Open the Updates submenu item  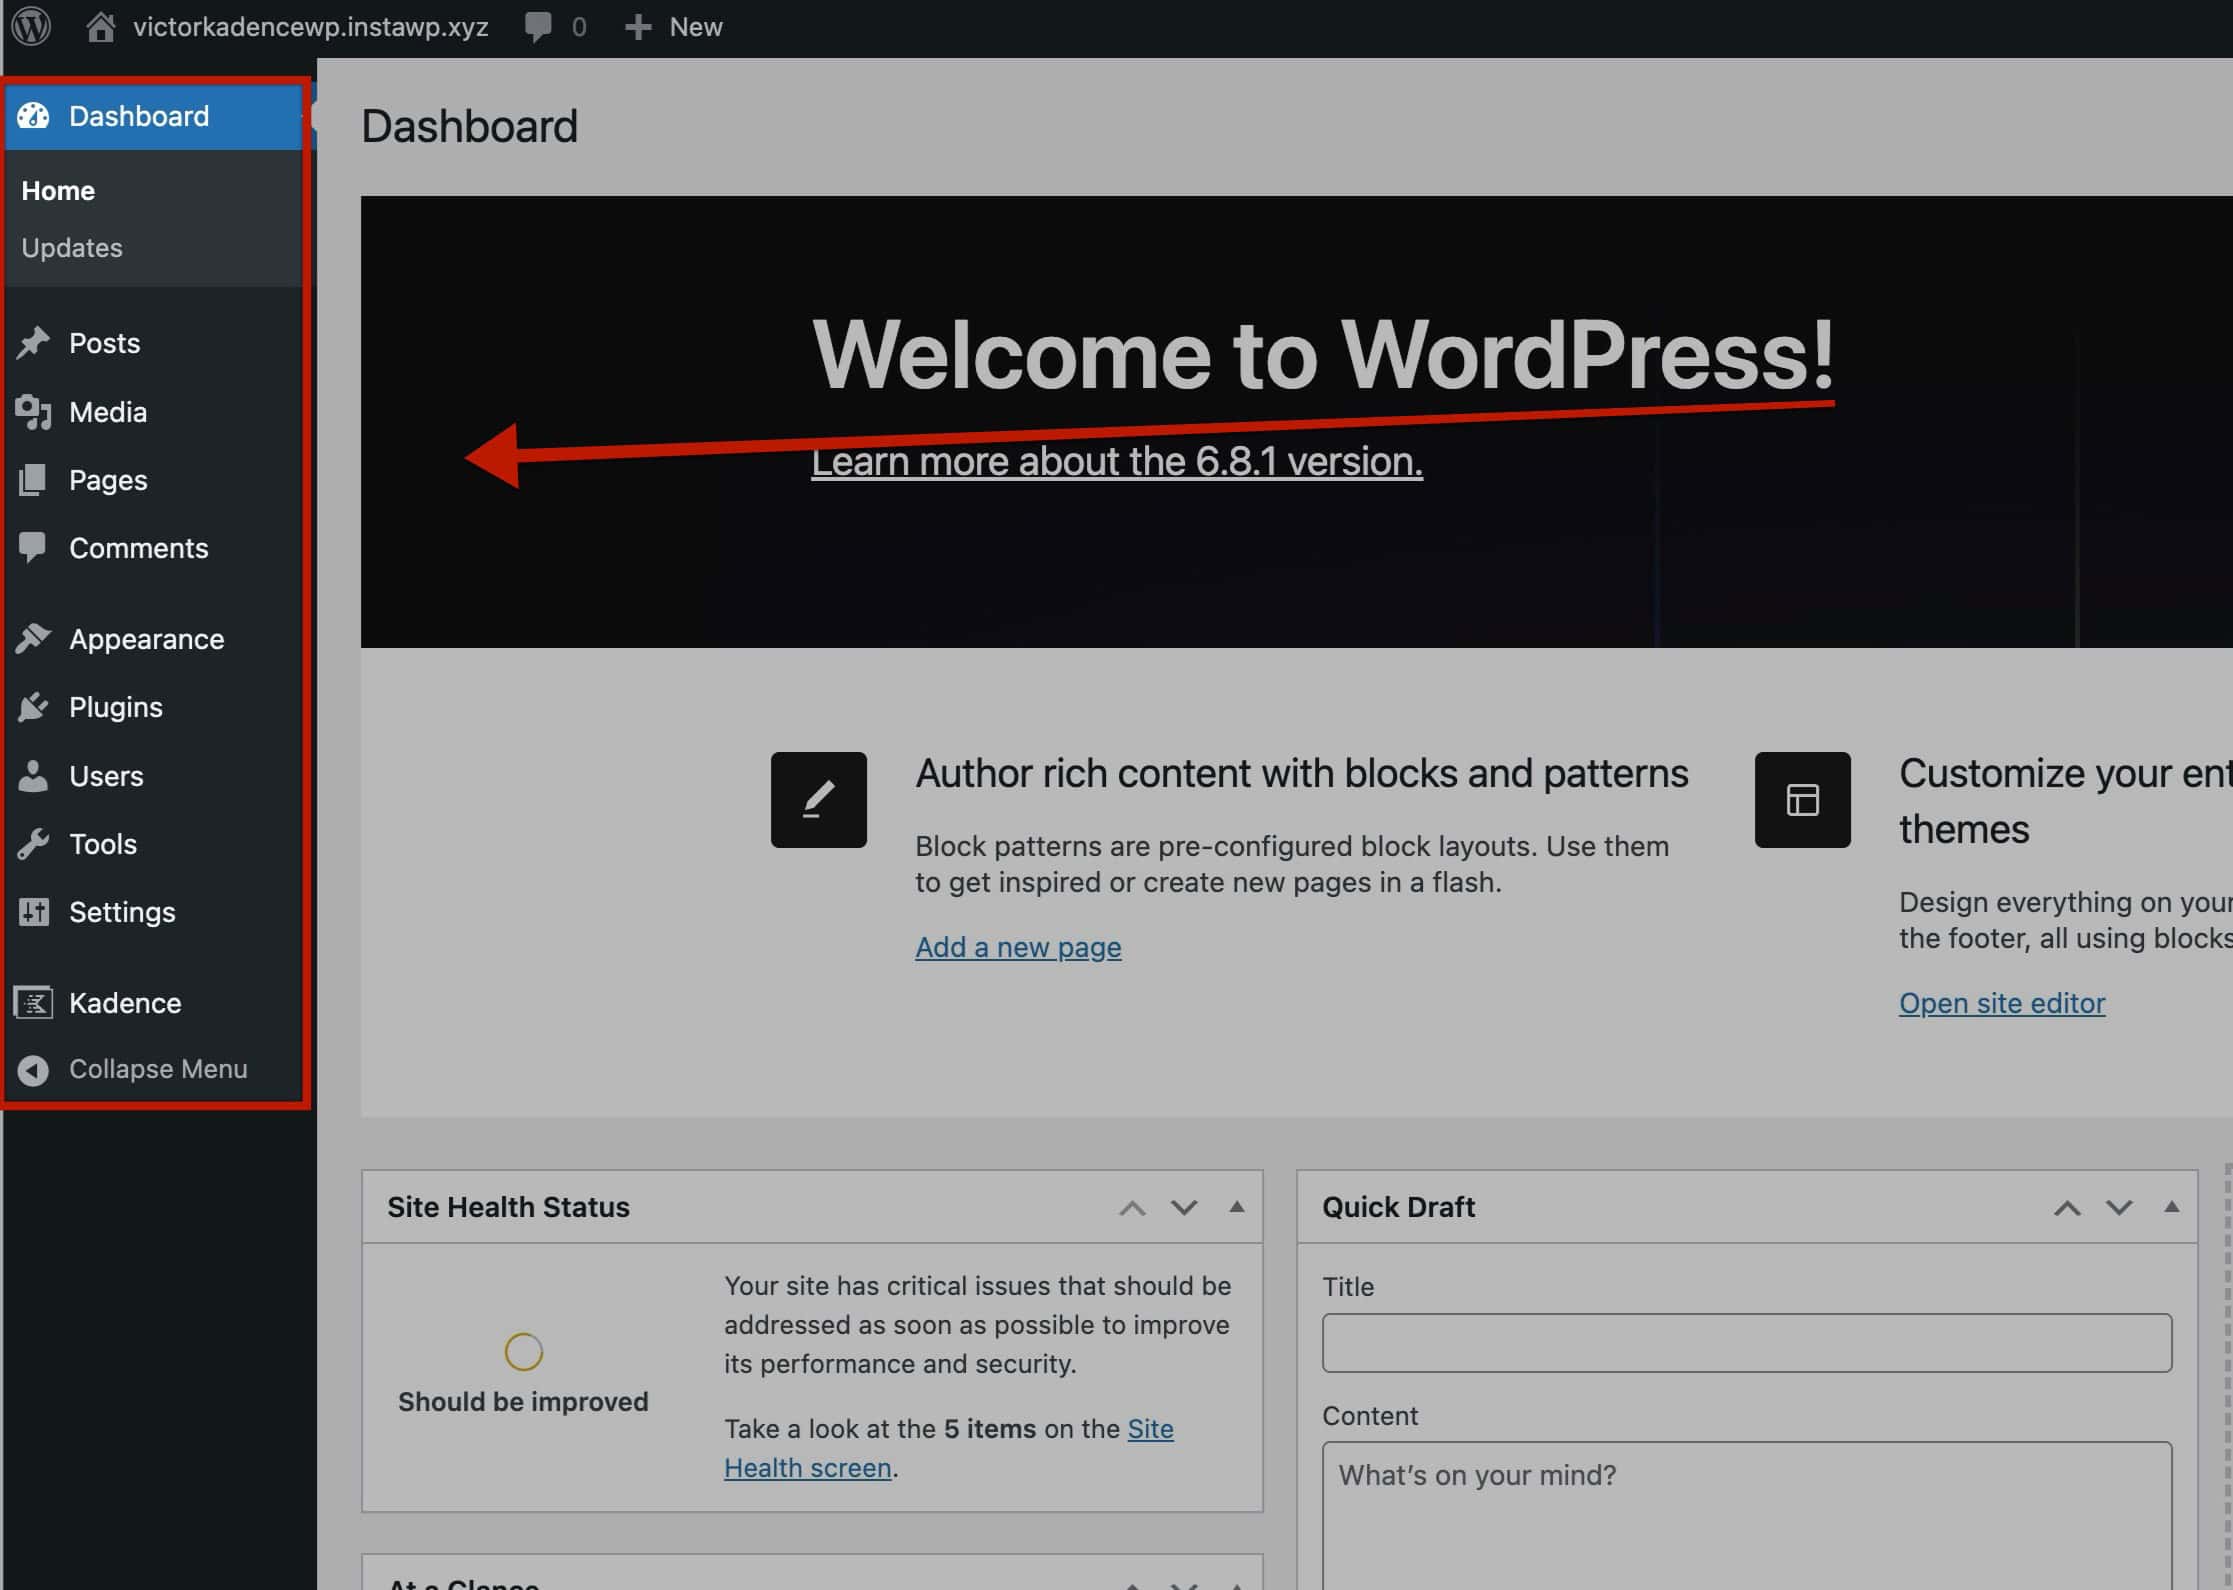coord(72,248)
